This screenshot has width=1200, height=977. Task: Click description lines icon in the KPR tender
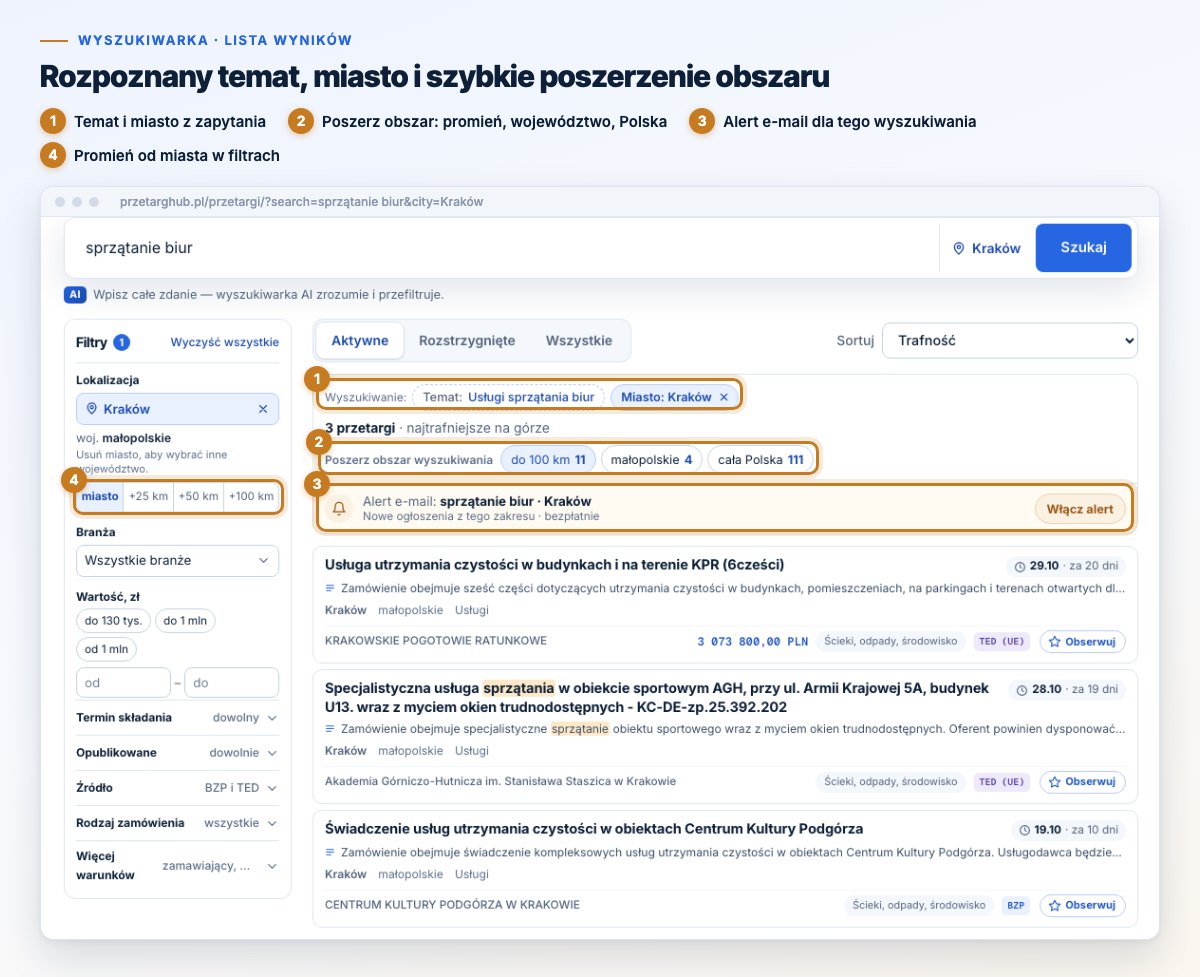coord(331,589)
